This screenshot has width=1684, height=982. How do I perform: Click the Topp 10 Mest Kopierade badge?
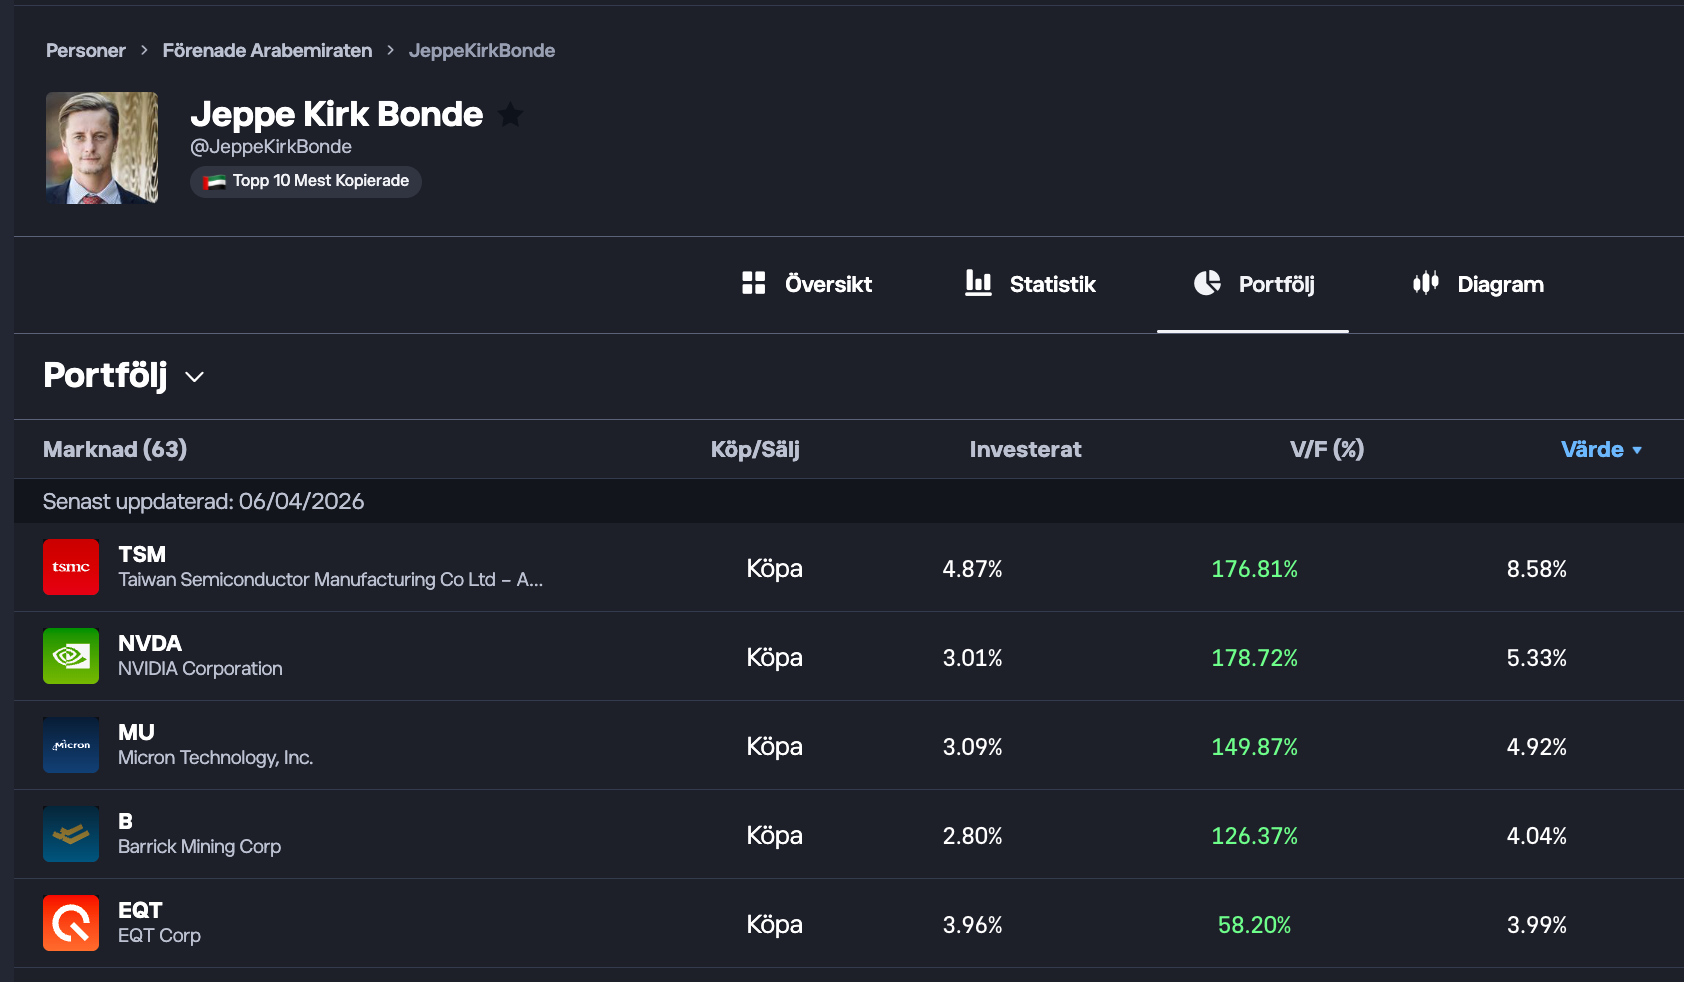pos(306,181)
